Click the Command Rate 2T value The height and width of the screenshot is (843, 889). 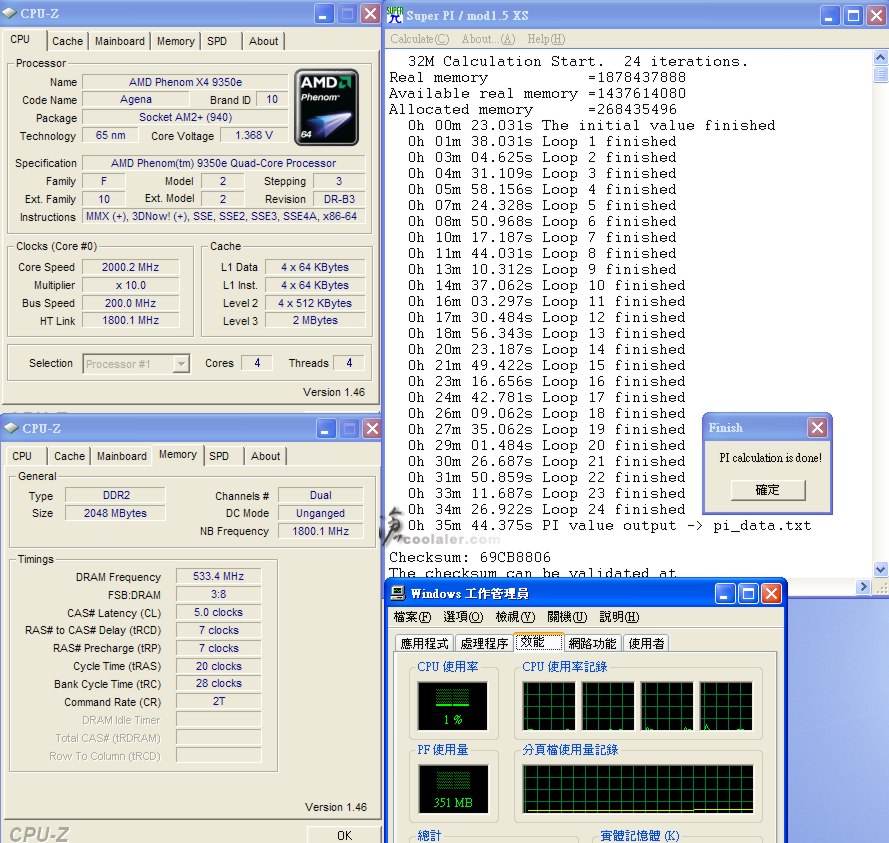pyautogui.click(x=218, y=701)
